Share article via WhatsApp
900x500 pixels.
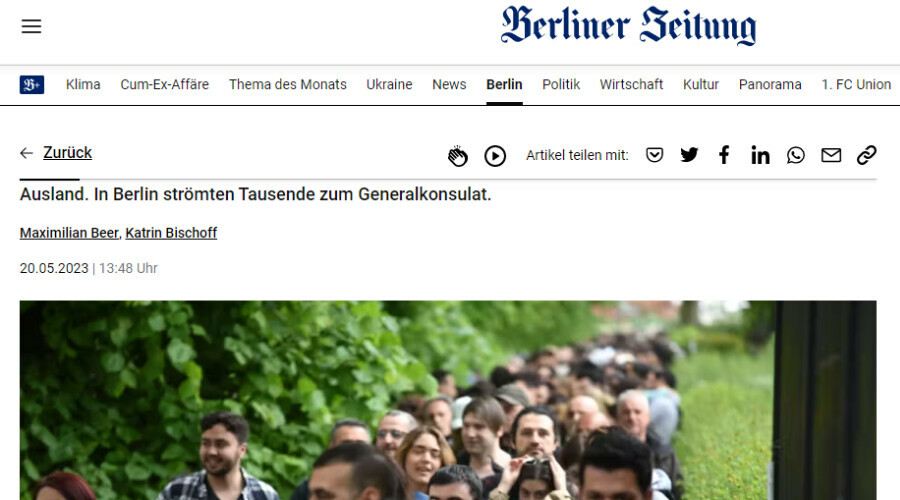click(x=796, y=155)
